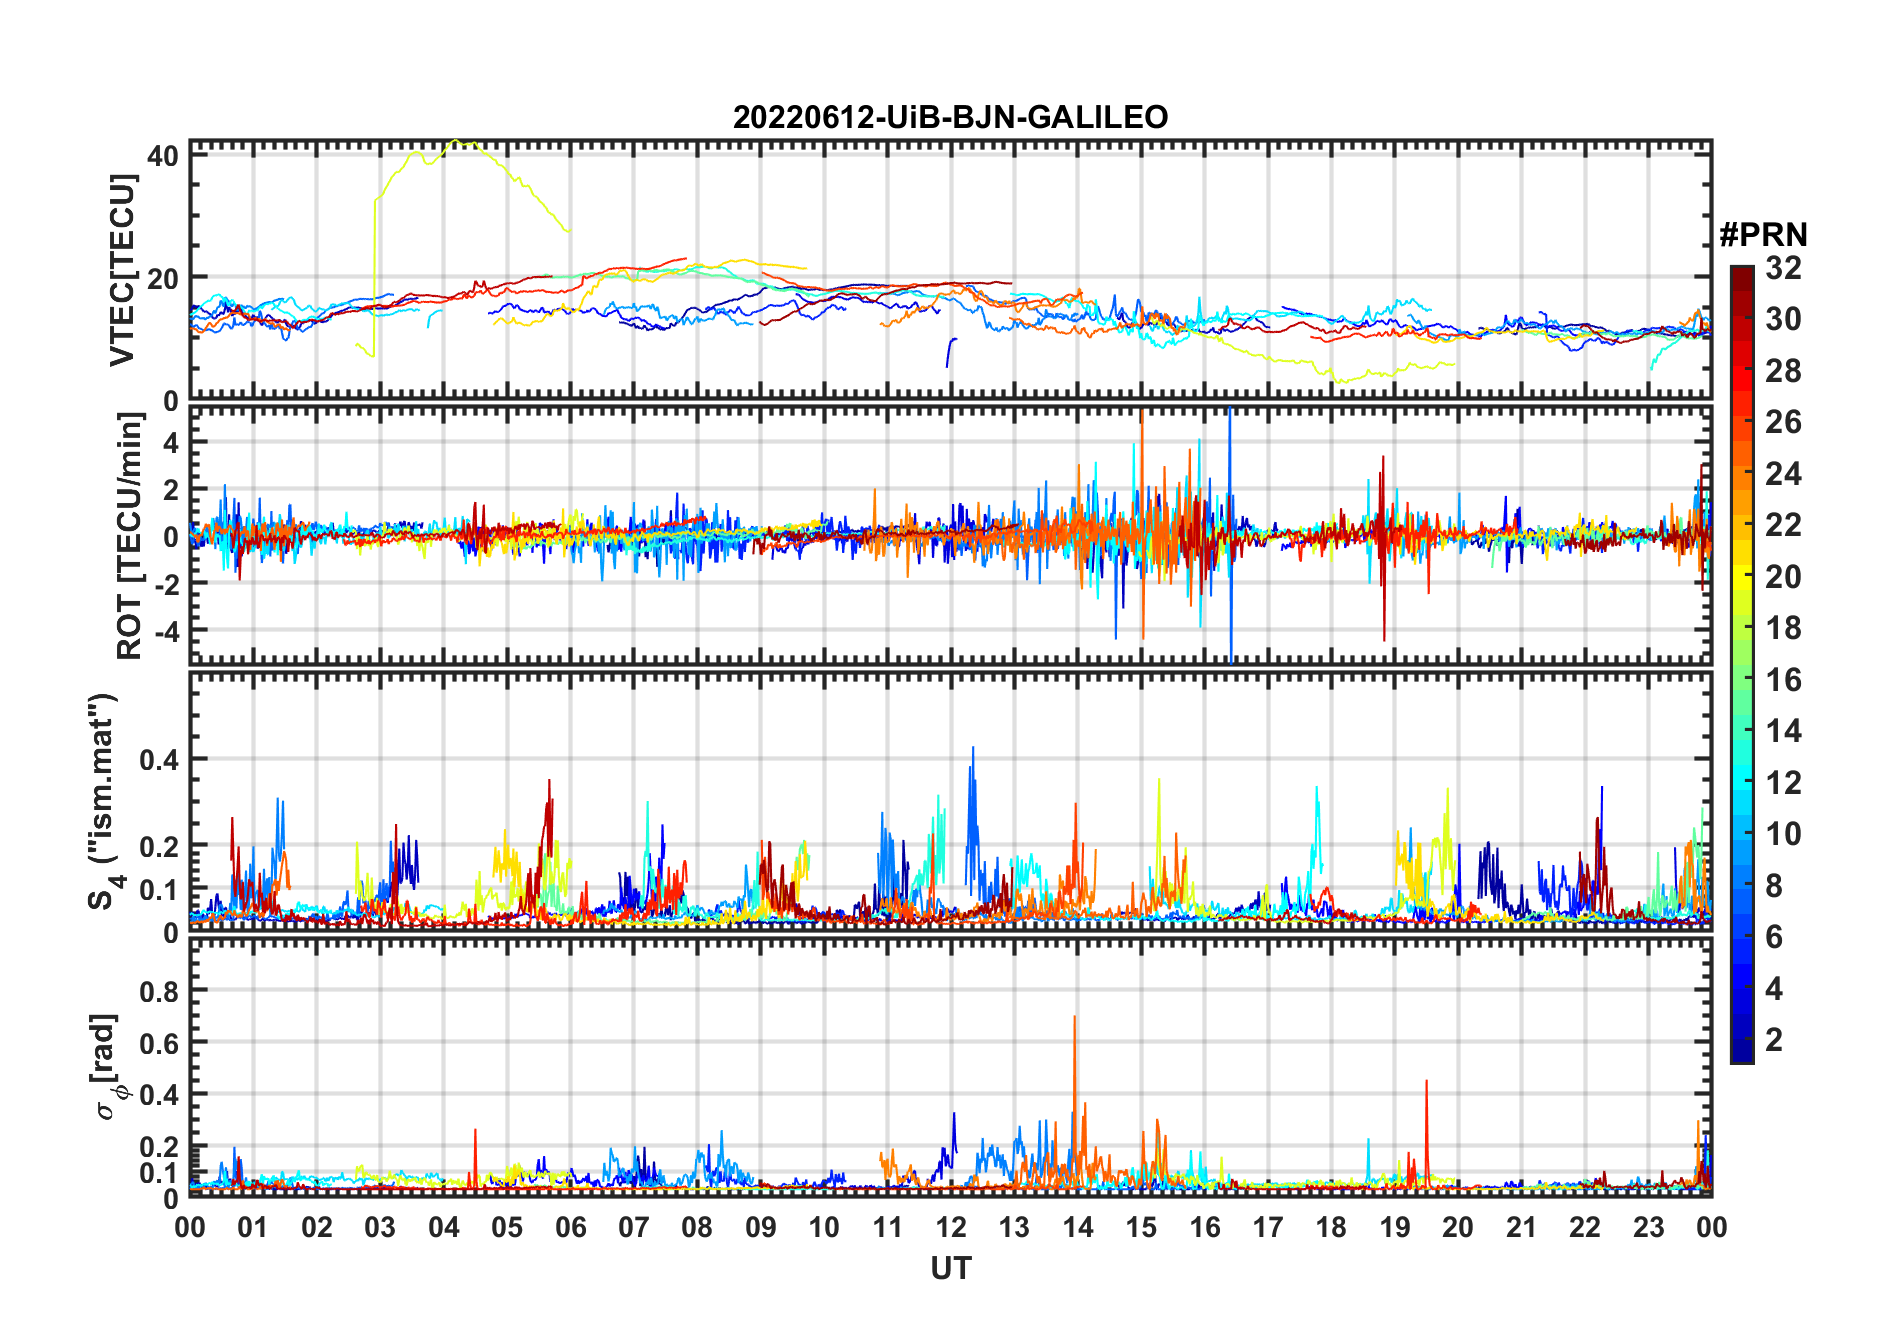Click colorbar tick label 10
1902x1330 pixels.
click(1783, 834)
